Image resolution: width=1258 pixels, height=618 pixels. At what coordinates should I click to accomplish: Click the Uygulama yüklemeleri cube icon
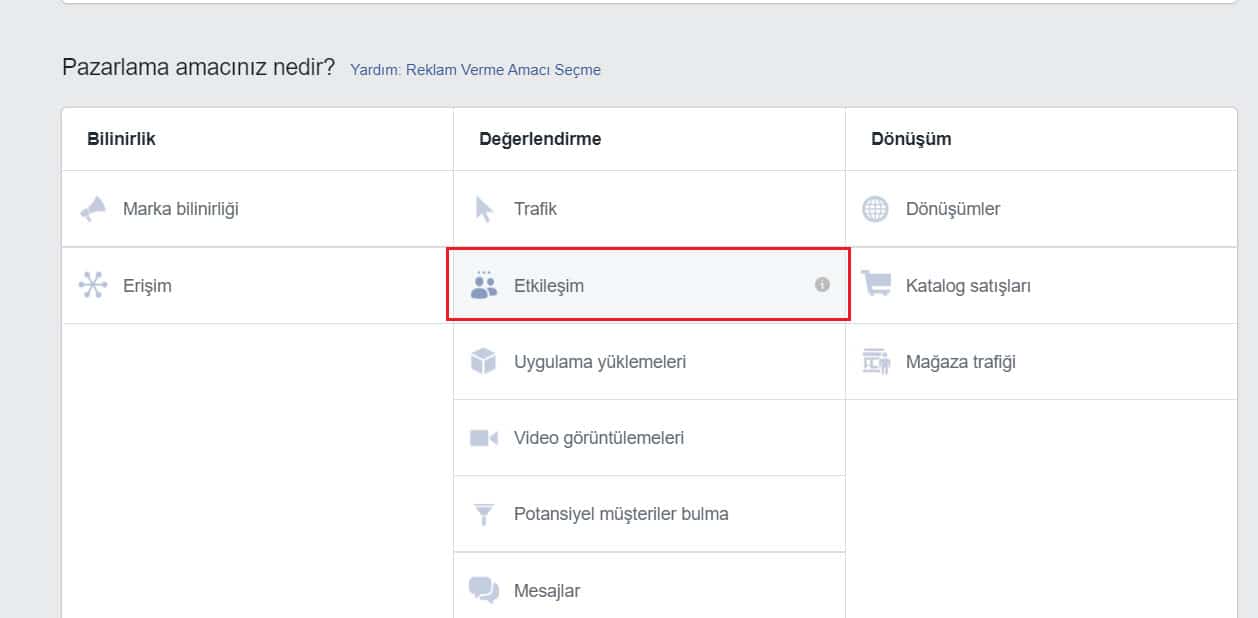(482, 361)
